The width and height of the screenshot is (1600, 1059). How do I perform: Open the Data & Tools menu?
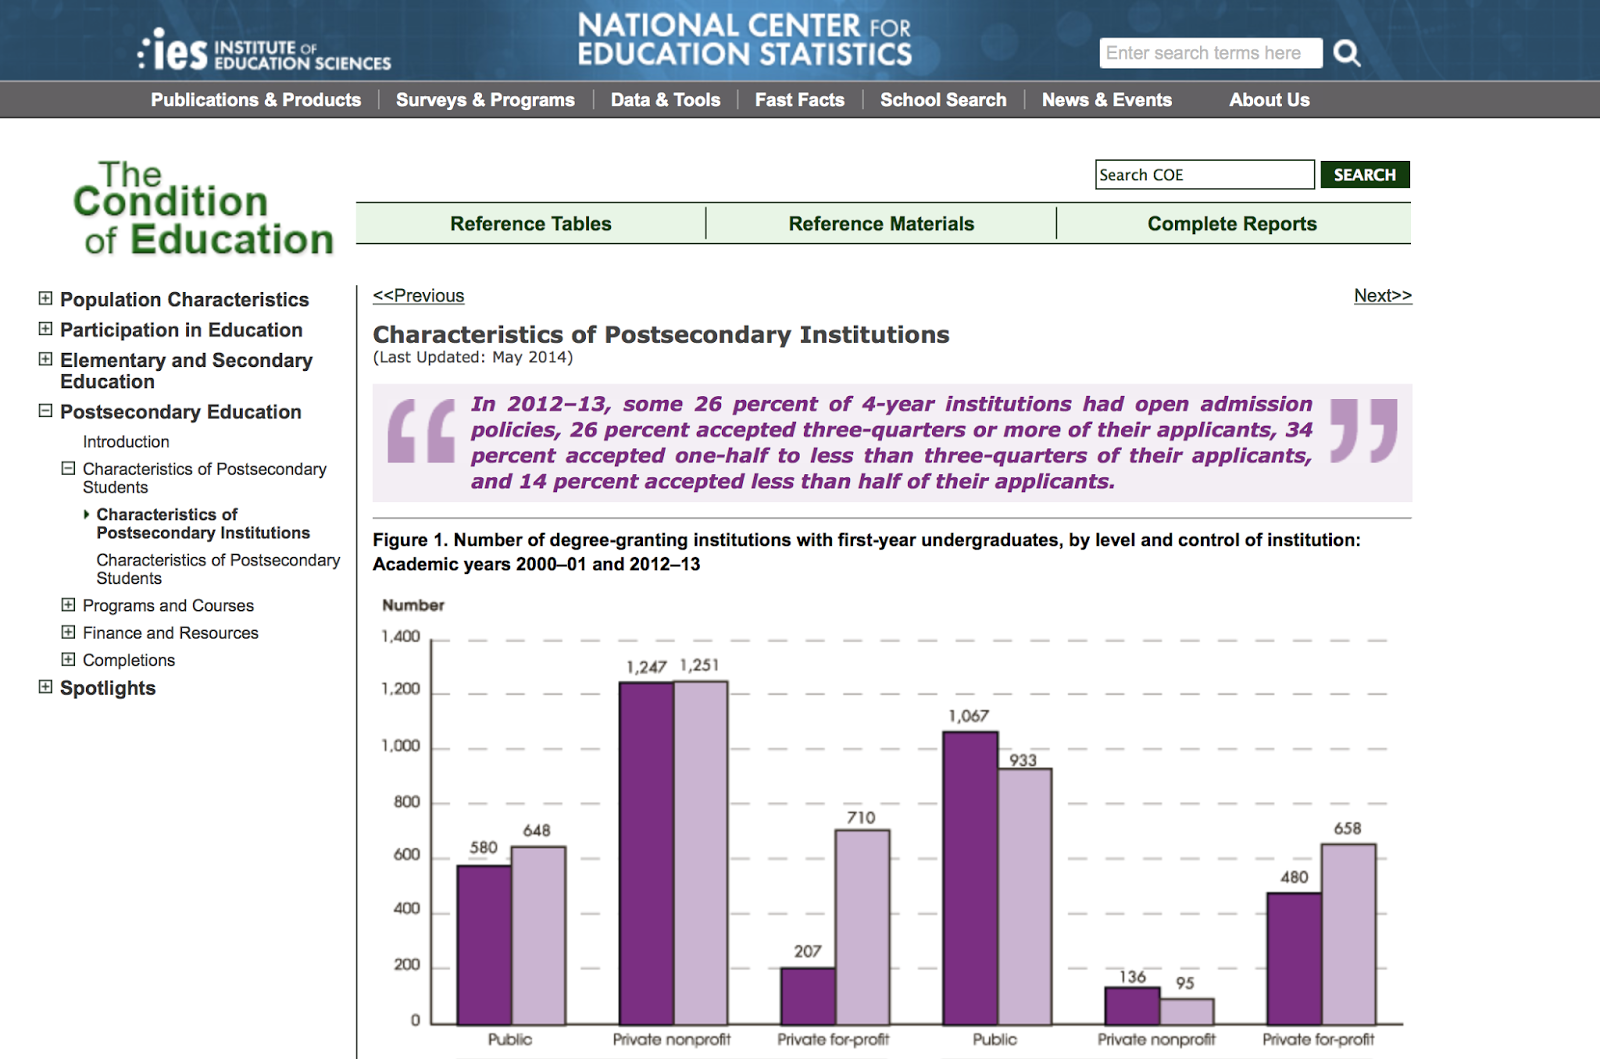coord(665,100)
